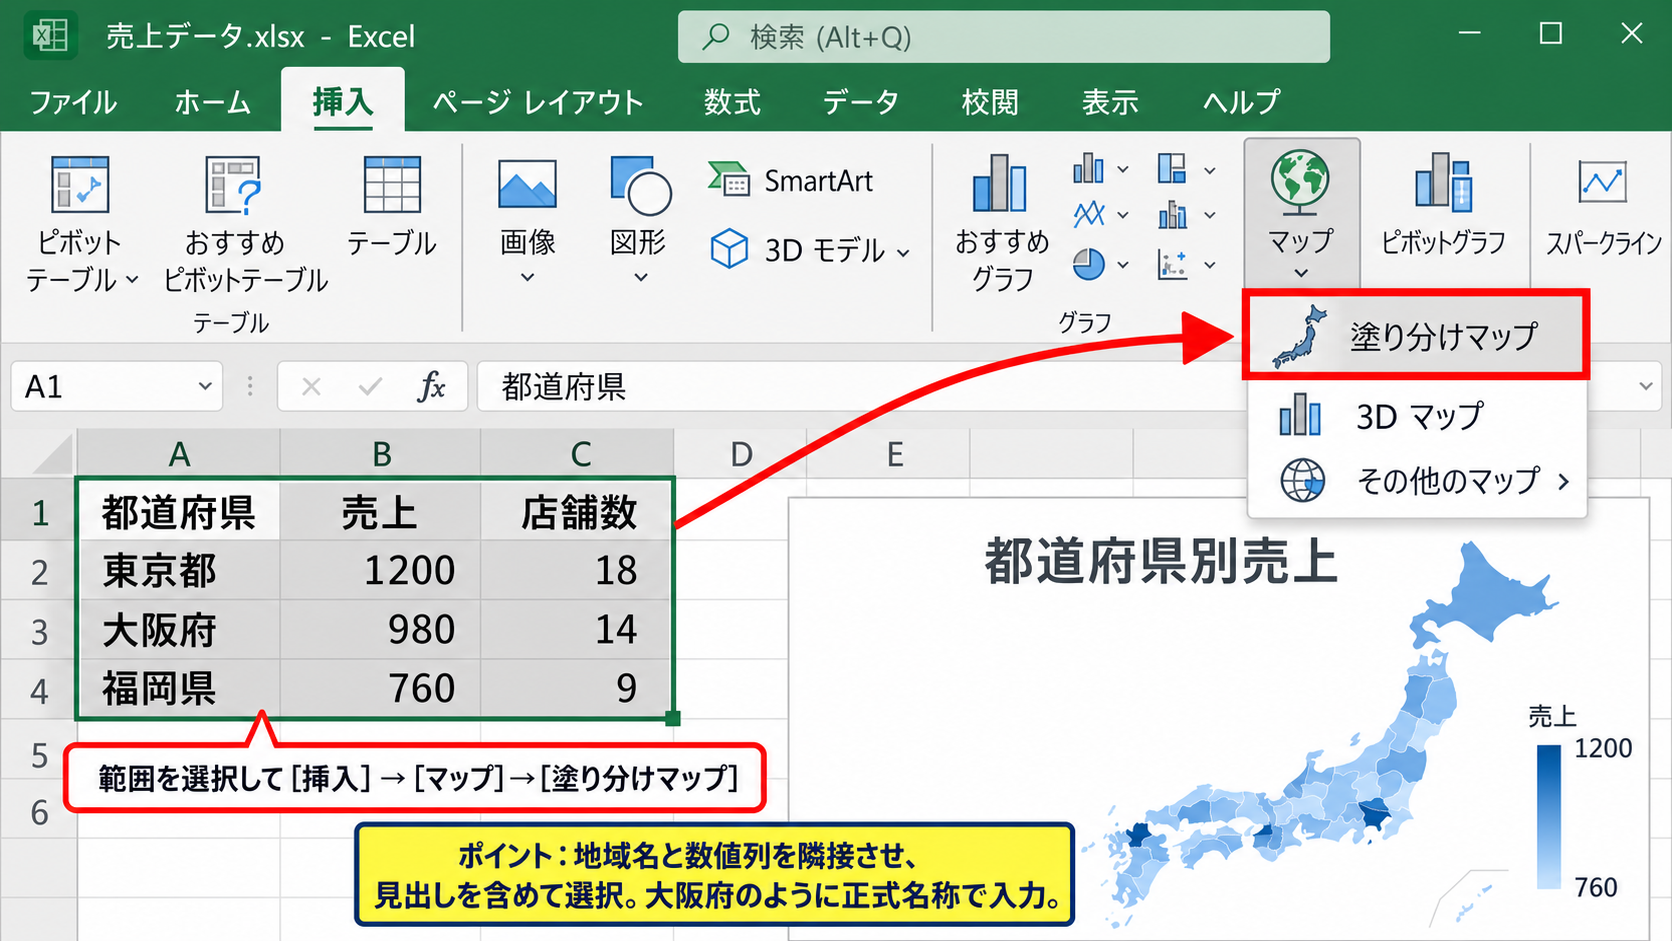Select cell containing 東京都
The width and height of the screenshot is (1672, 941).
point(179,570)
